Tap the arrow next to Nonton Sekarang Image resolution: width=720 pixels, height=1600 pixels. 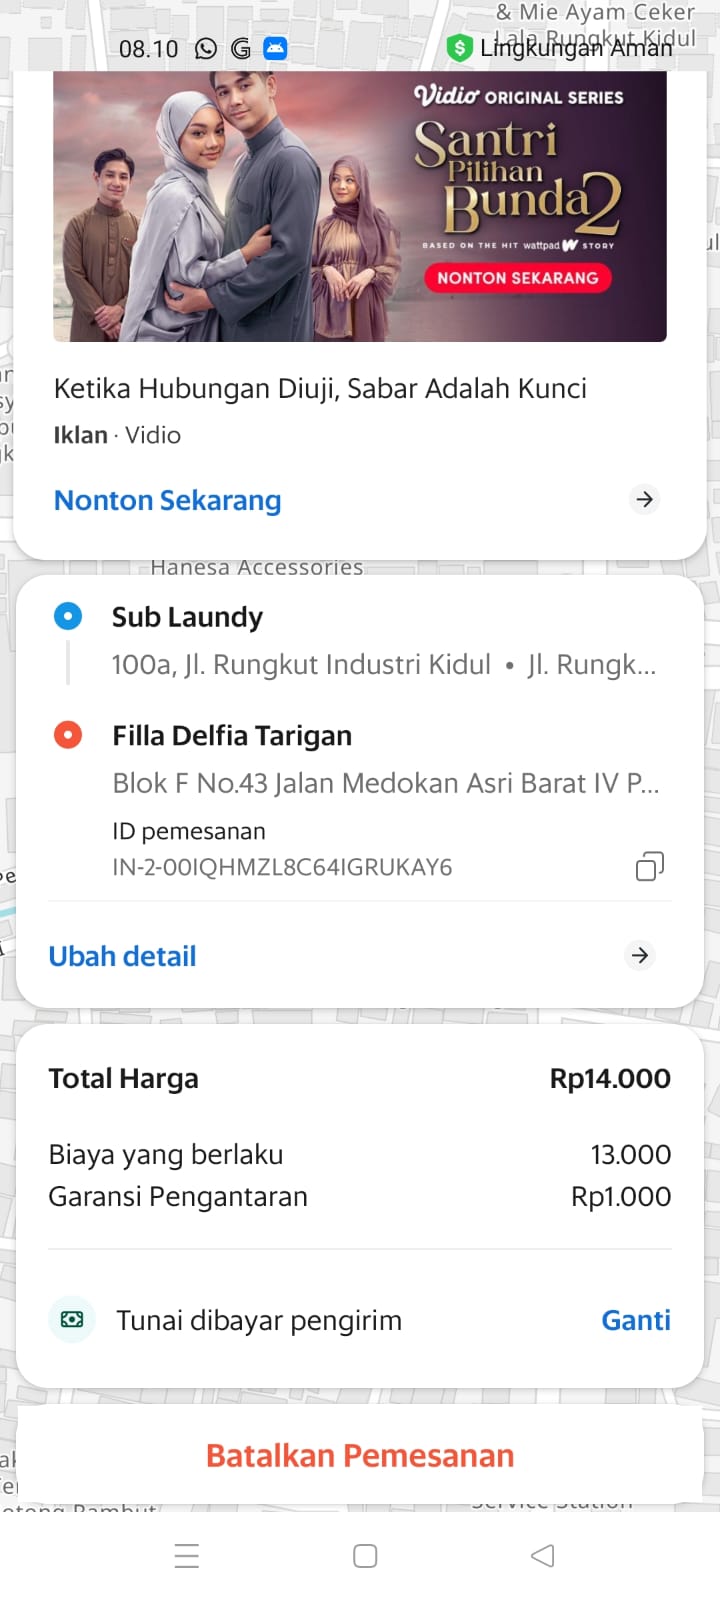(x=645, y=499)
